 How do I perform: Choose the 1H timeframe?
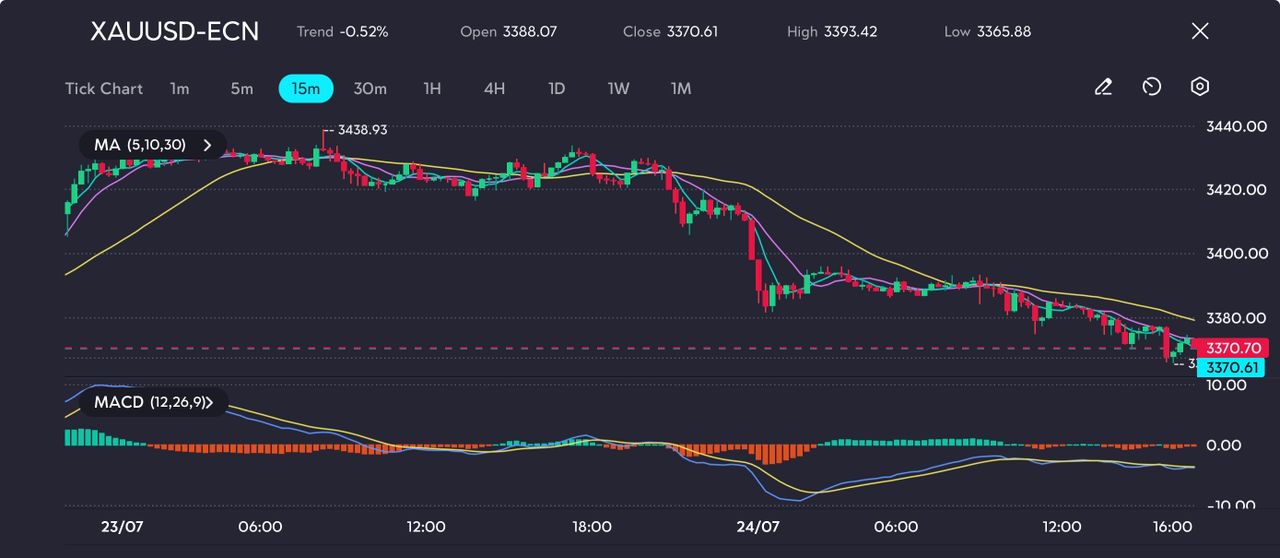[x=432, y=89]
